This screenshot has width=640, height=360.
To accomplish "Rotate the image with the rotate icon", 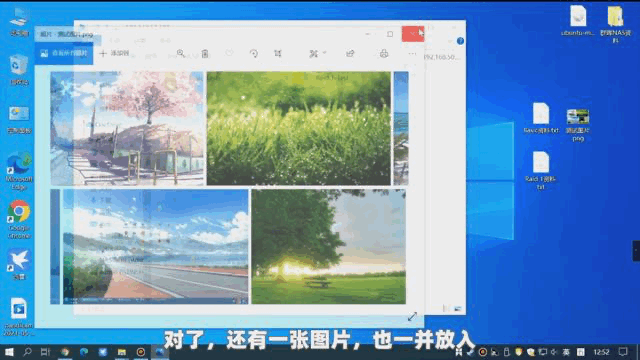I will coord(253,53).
